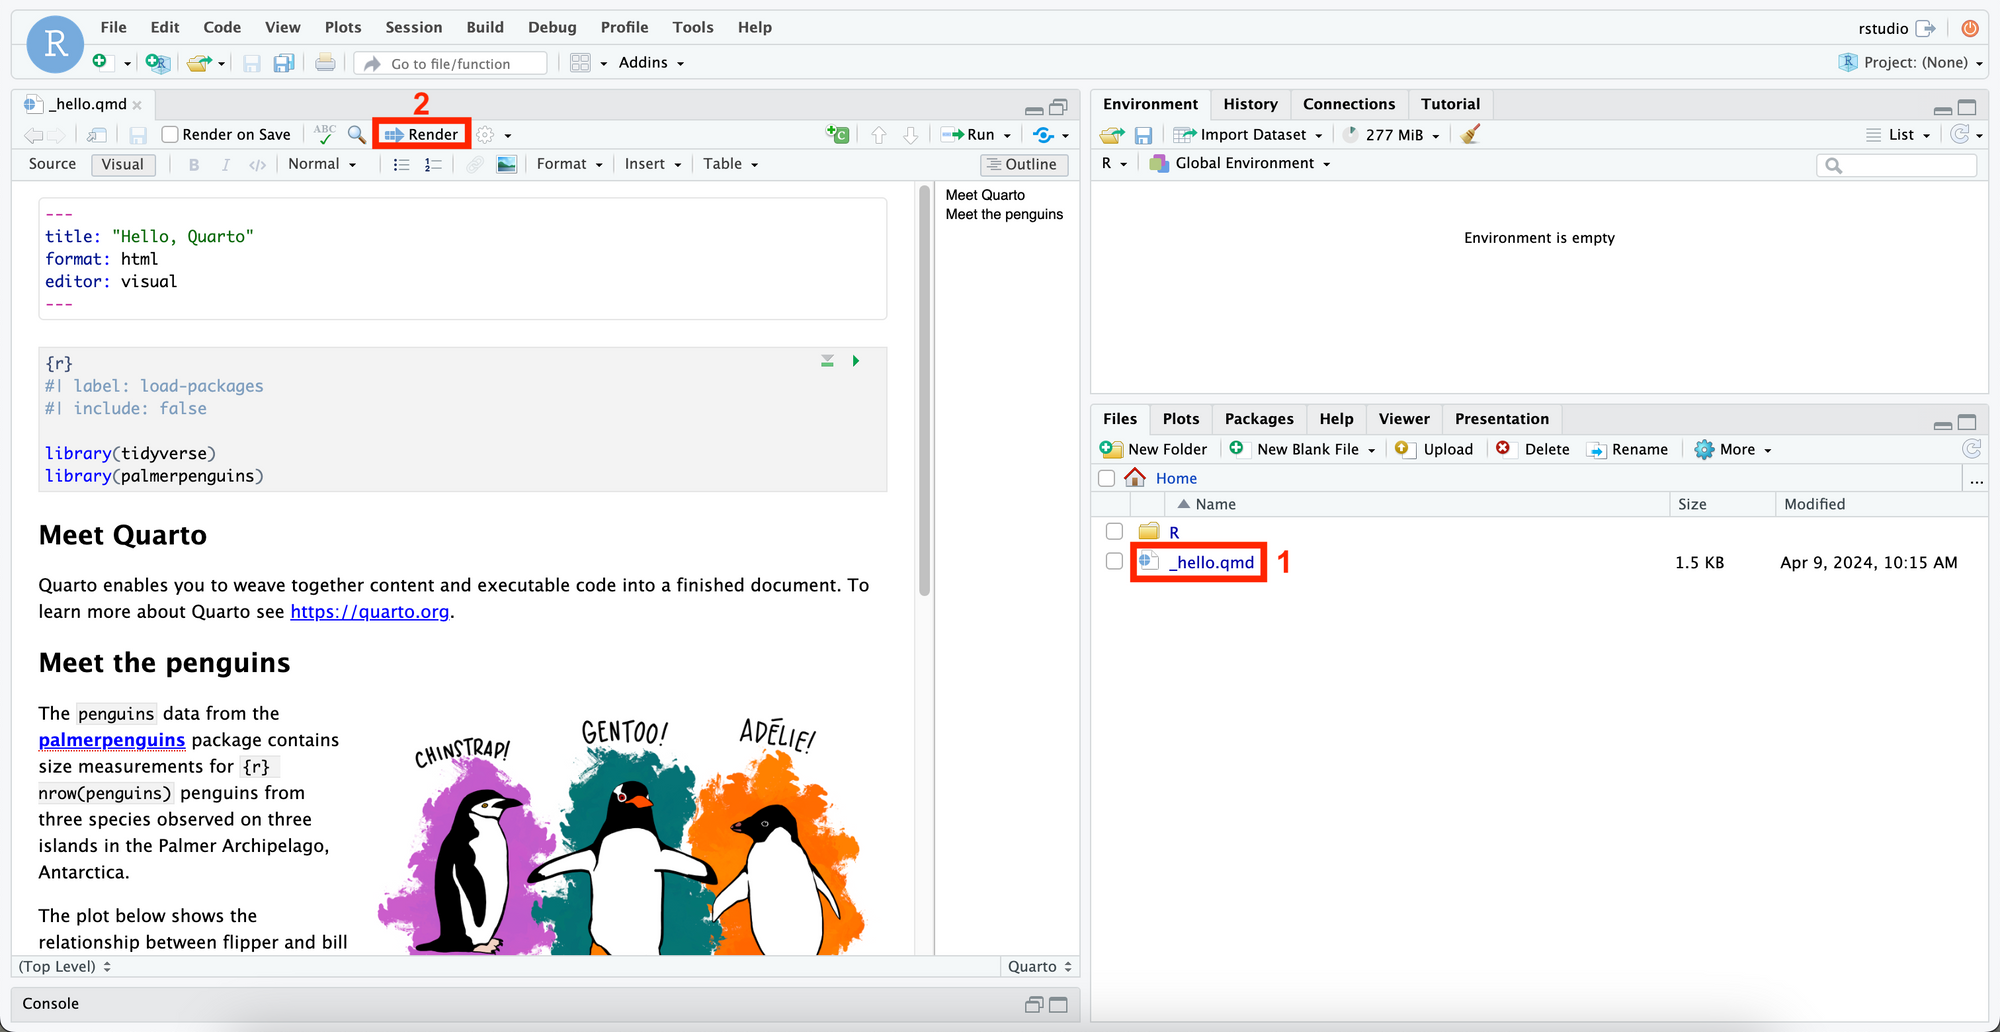Viewport: 2000px width, 1032px height.
Task: Click the Upload button
Action: tap(1435, 449)
